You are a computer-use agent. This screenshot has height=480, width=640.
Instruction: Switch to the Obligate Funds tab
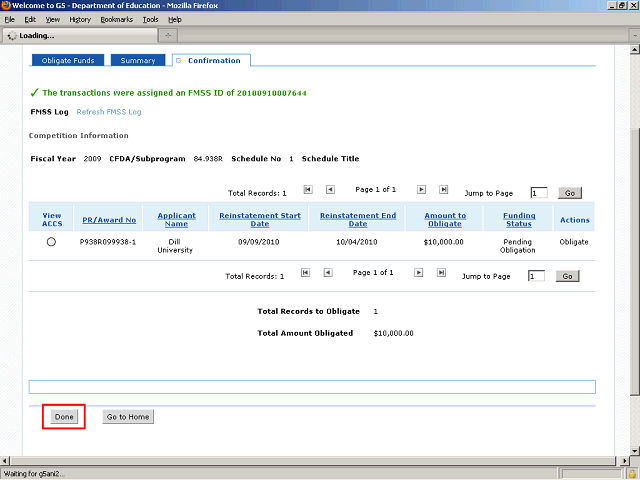(68, 60)
